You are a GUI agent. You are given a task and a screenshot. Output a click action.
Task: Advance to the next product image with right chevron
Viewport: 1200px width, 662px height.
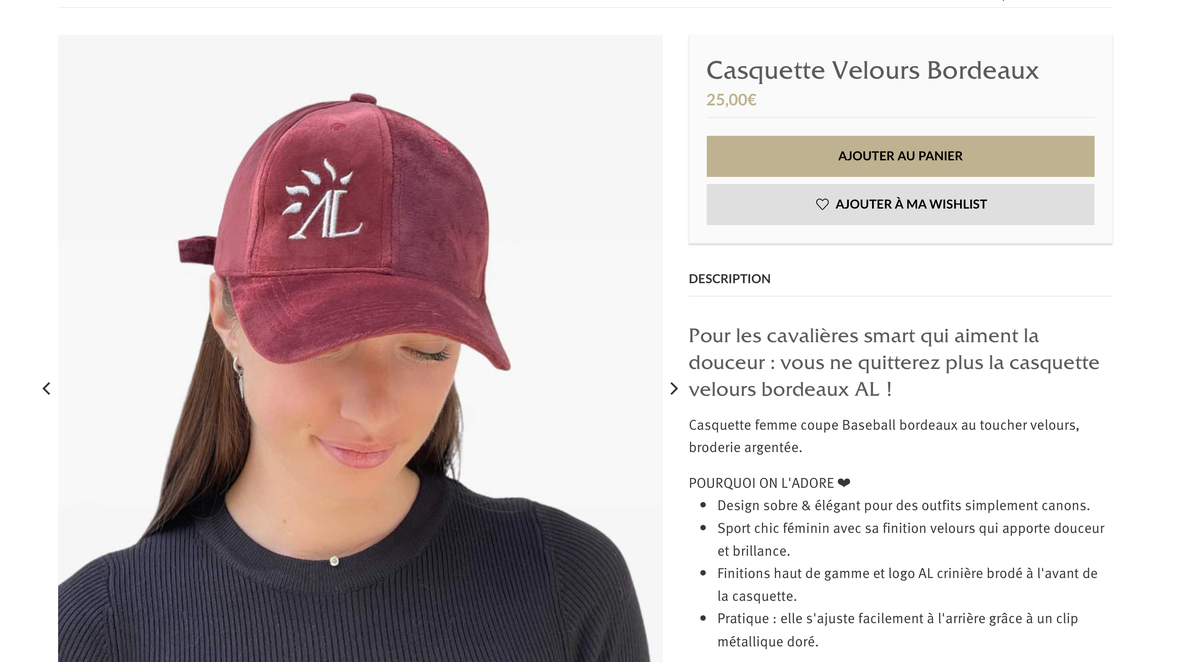(674, 388)
